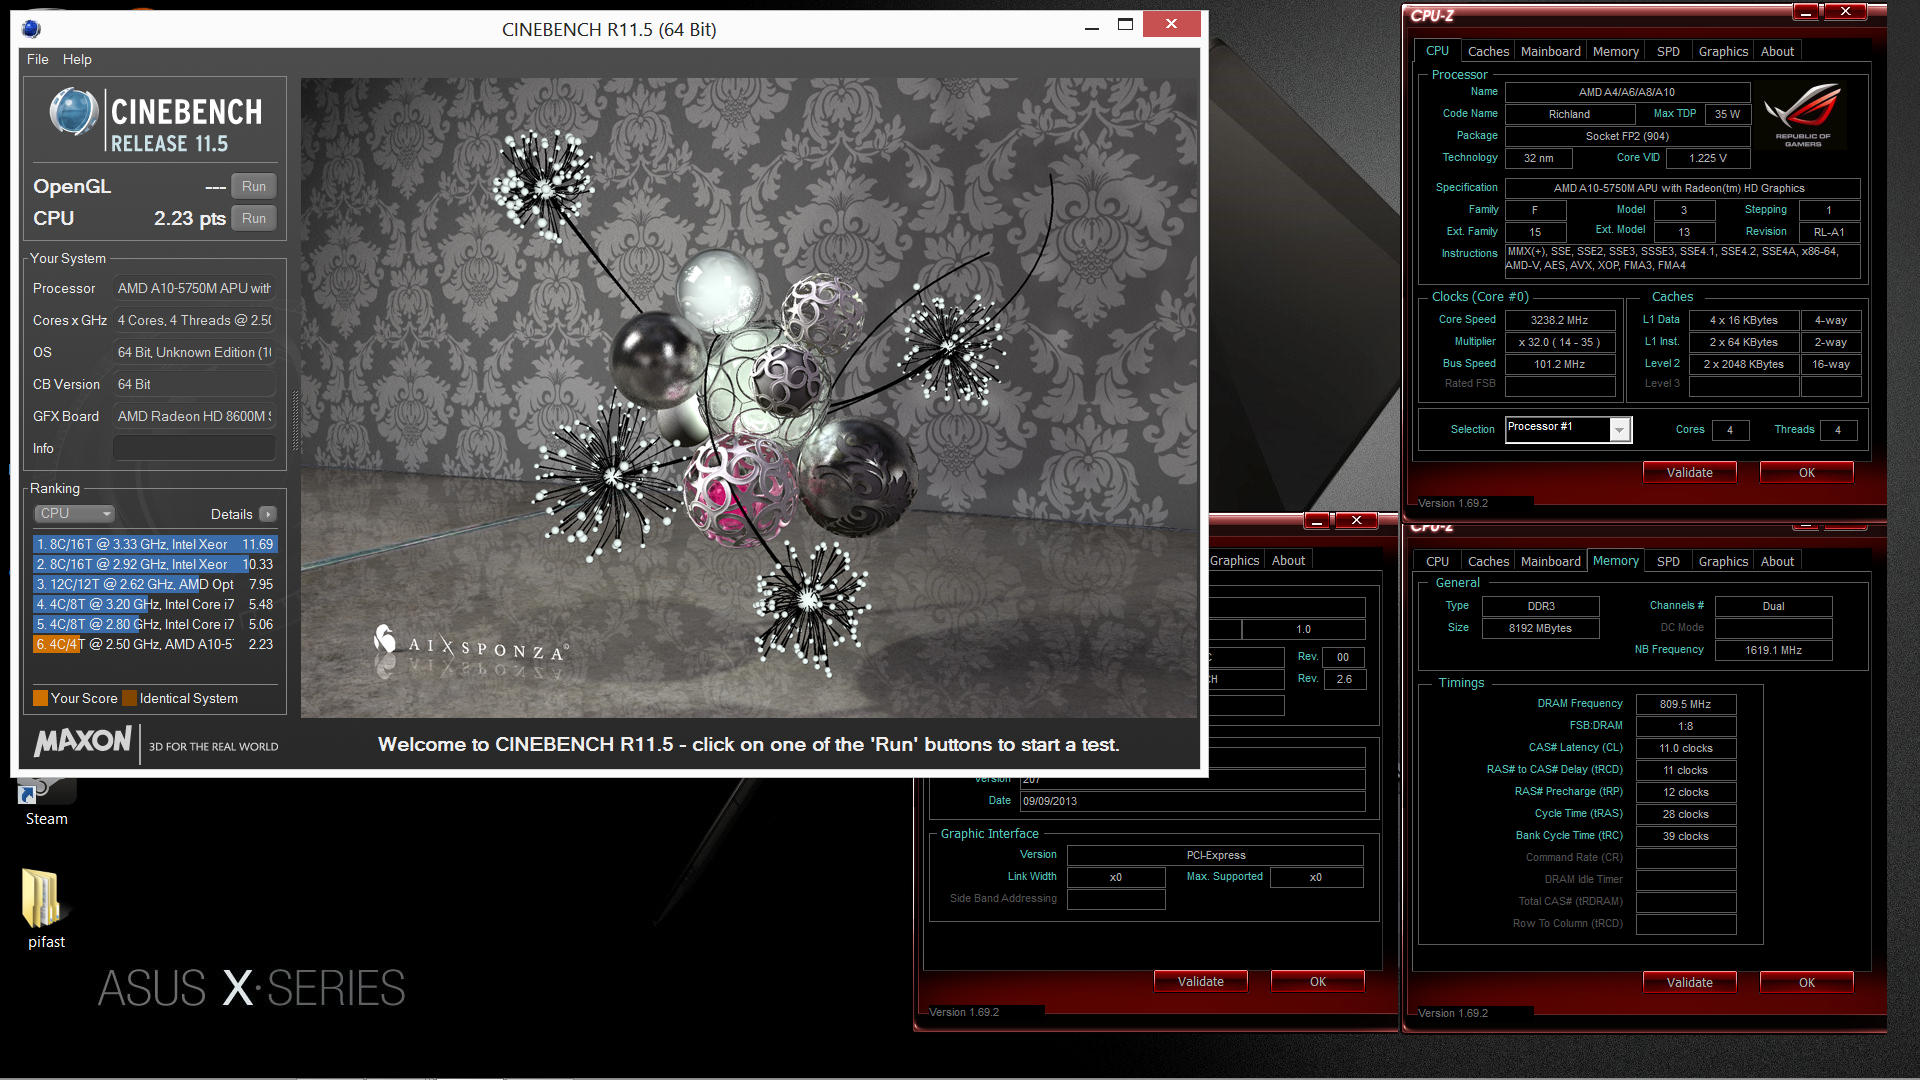Screen dimensions: 1920x1080
Task: Click the NB Frequency value 1619.1 MHz
Action: coord(1773,650)
